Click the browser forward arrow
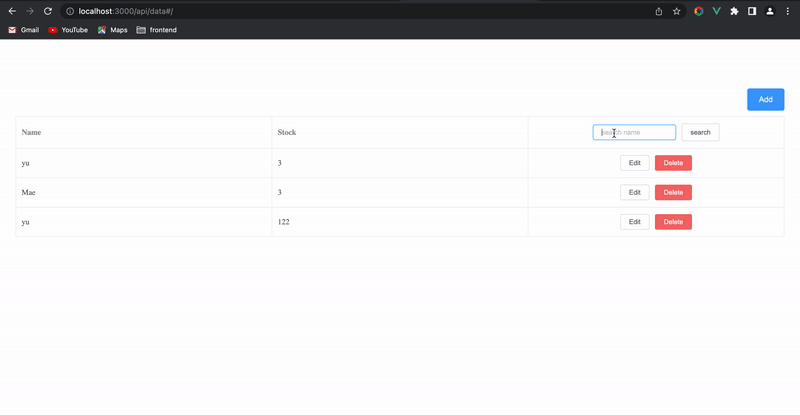The height and width of the screenshot is (416, 800). (x=30, y=11)
